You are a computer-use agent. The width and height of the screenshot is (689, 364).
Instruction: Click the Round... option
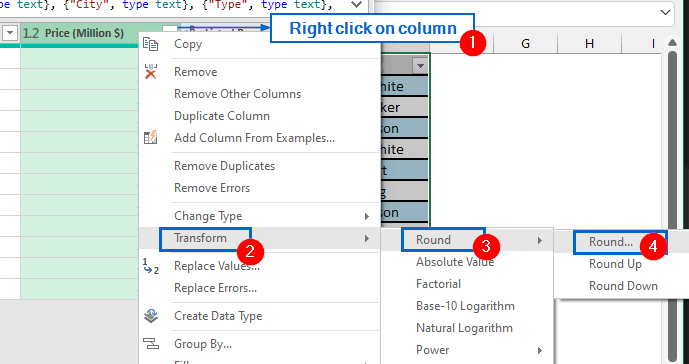(611, 242)
